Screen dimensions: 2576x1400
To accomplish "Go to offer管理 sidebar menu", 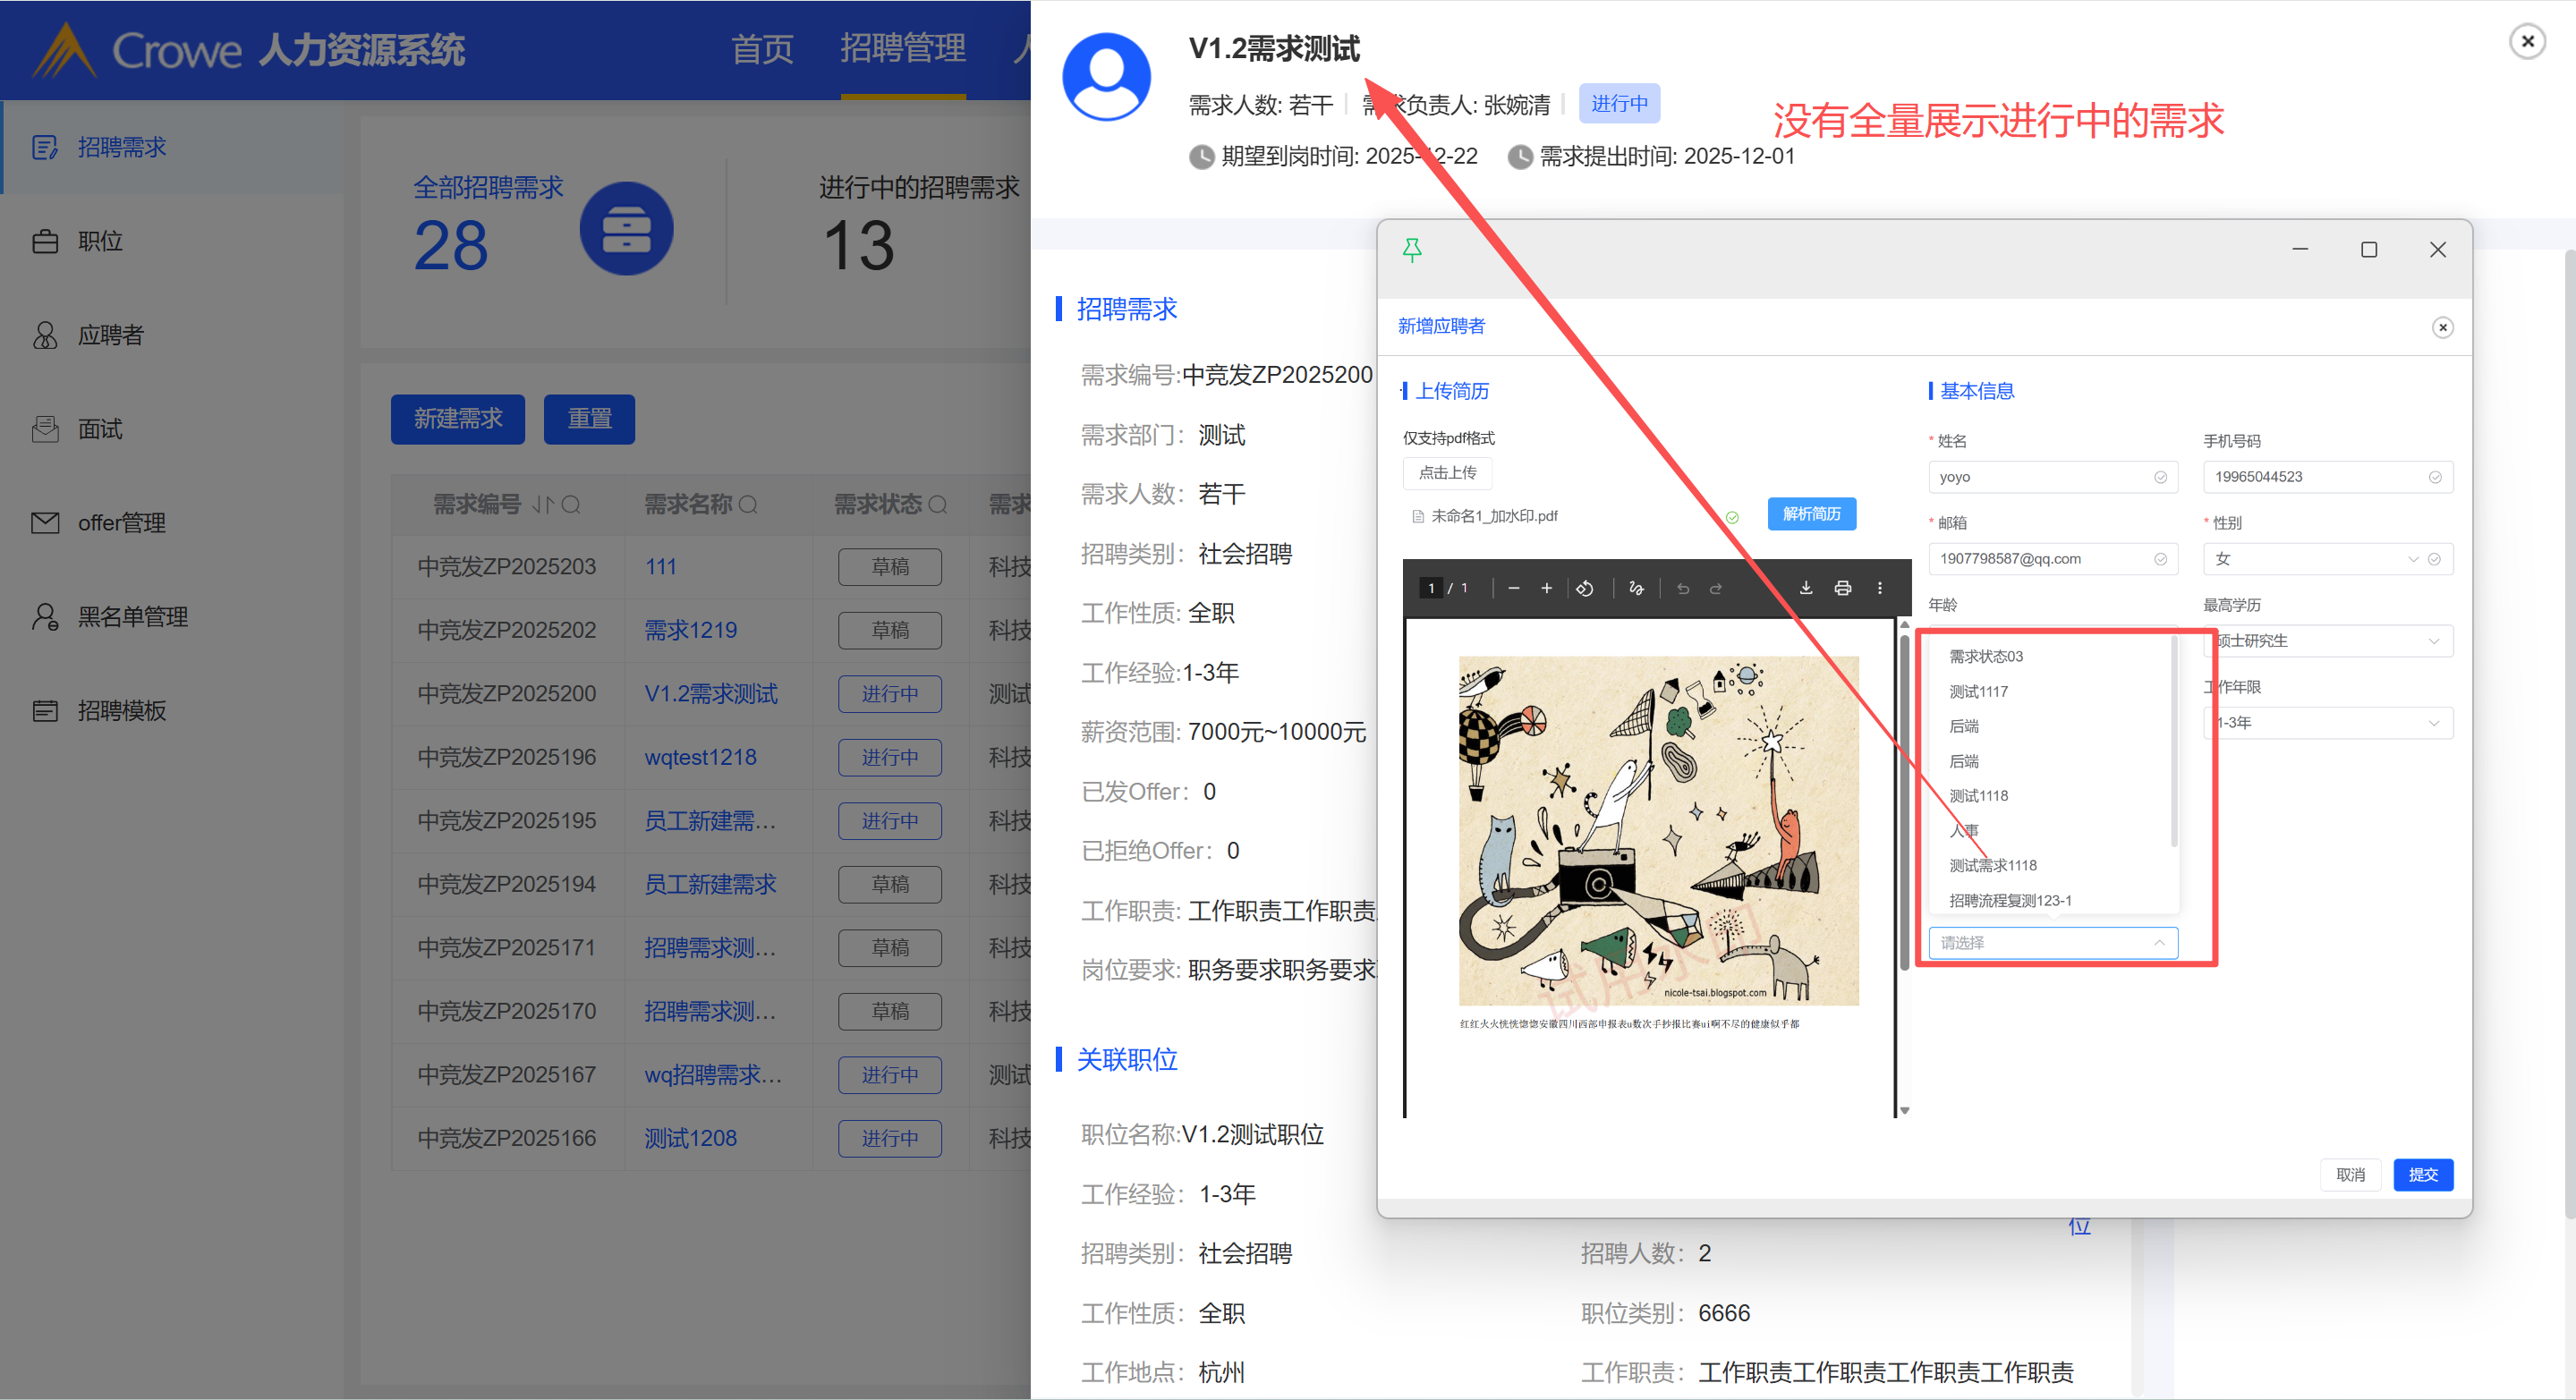I will [x=121, y=523].
